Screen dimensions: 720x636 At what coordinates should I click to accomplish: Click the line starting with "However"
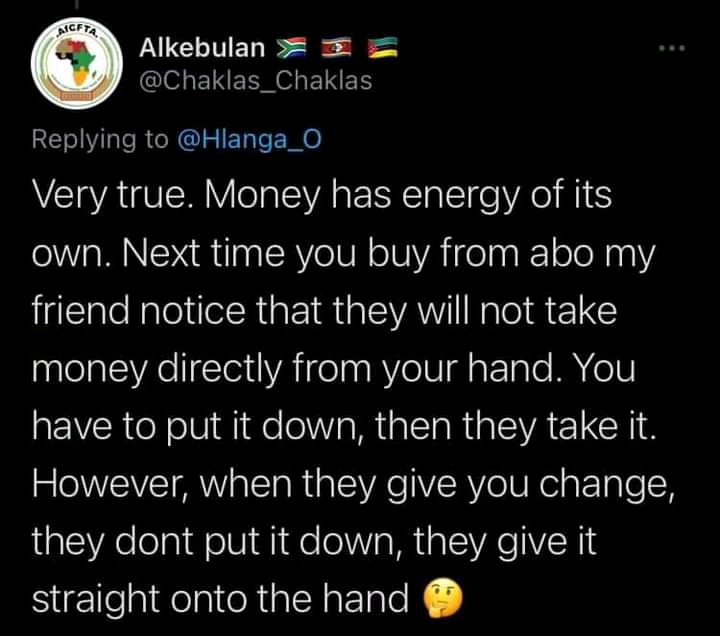(354, 485)
